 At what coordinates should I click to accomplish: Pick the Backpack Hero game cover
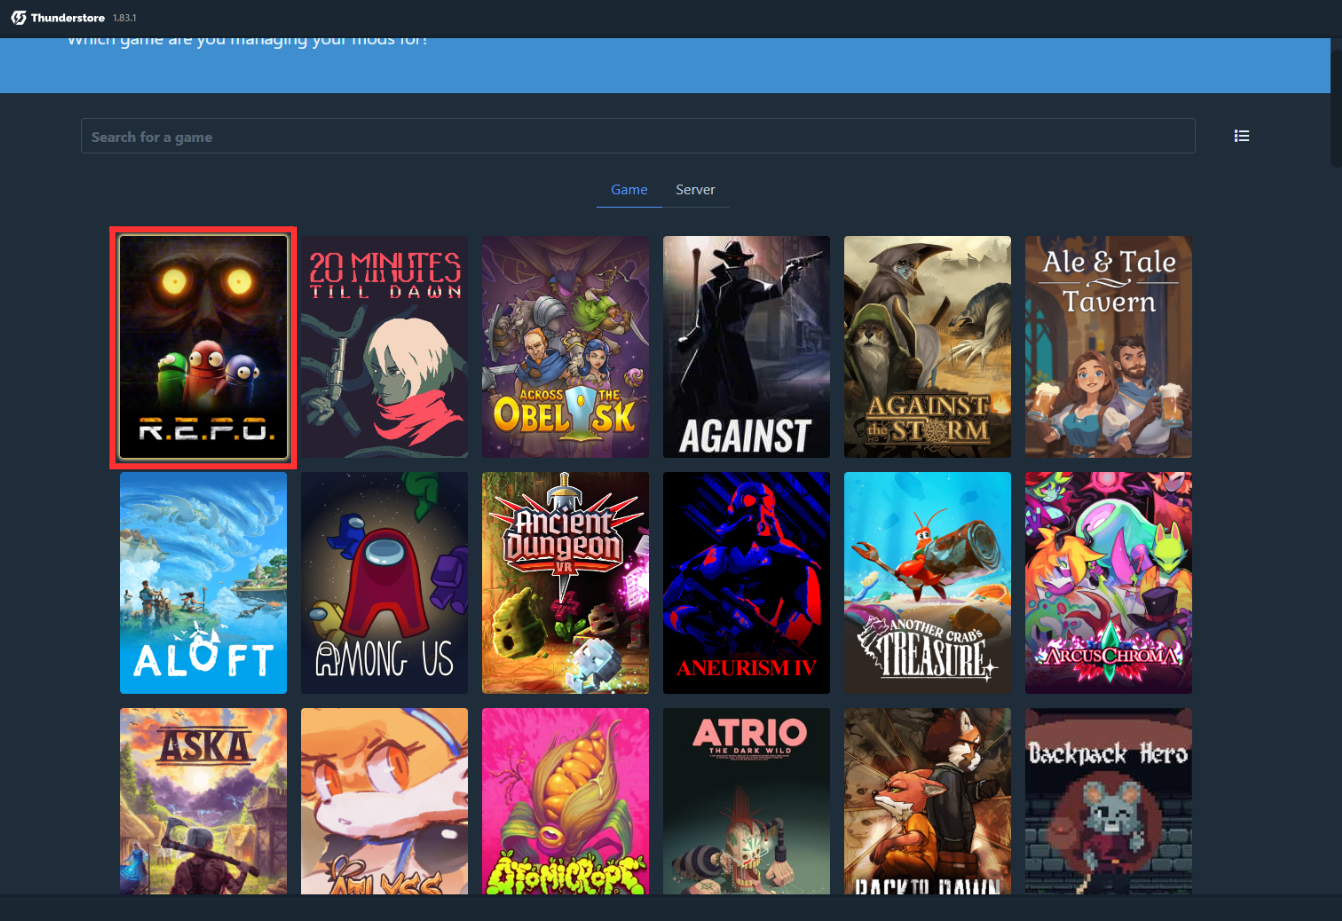tap(1108, 801)
